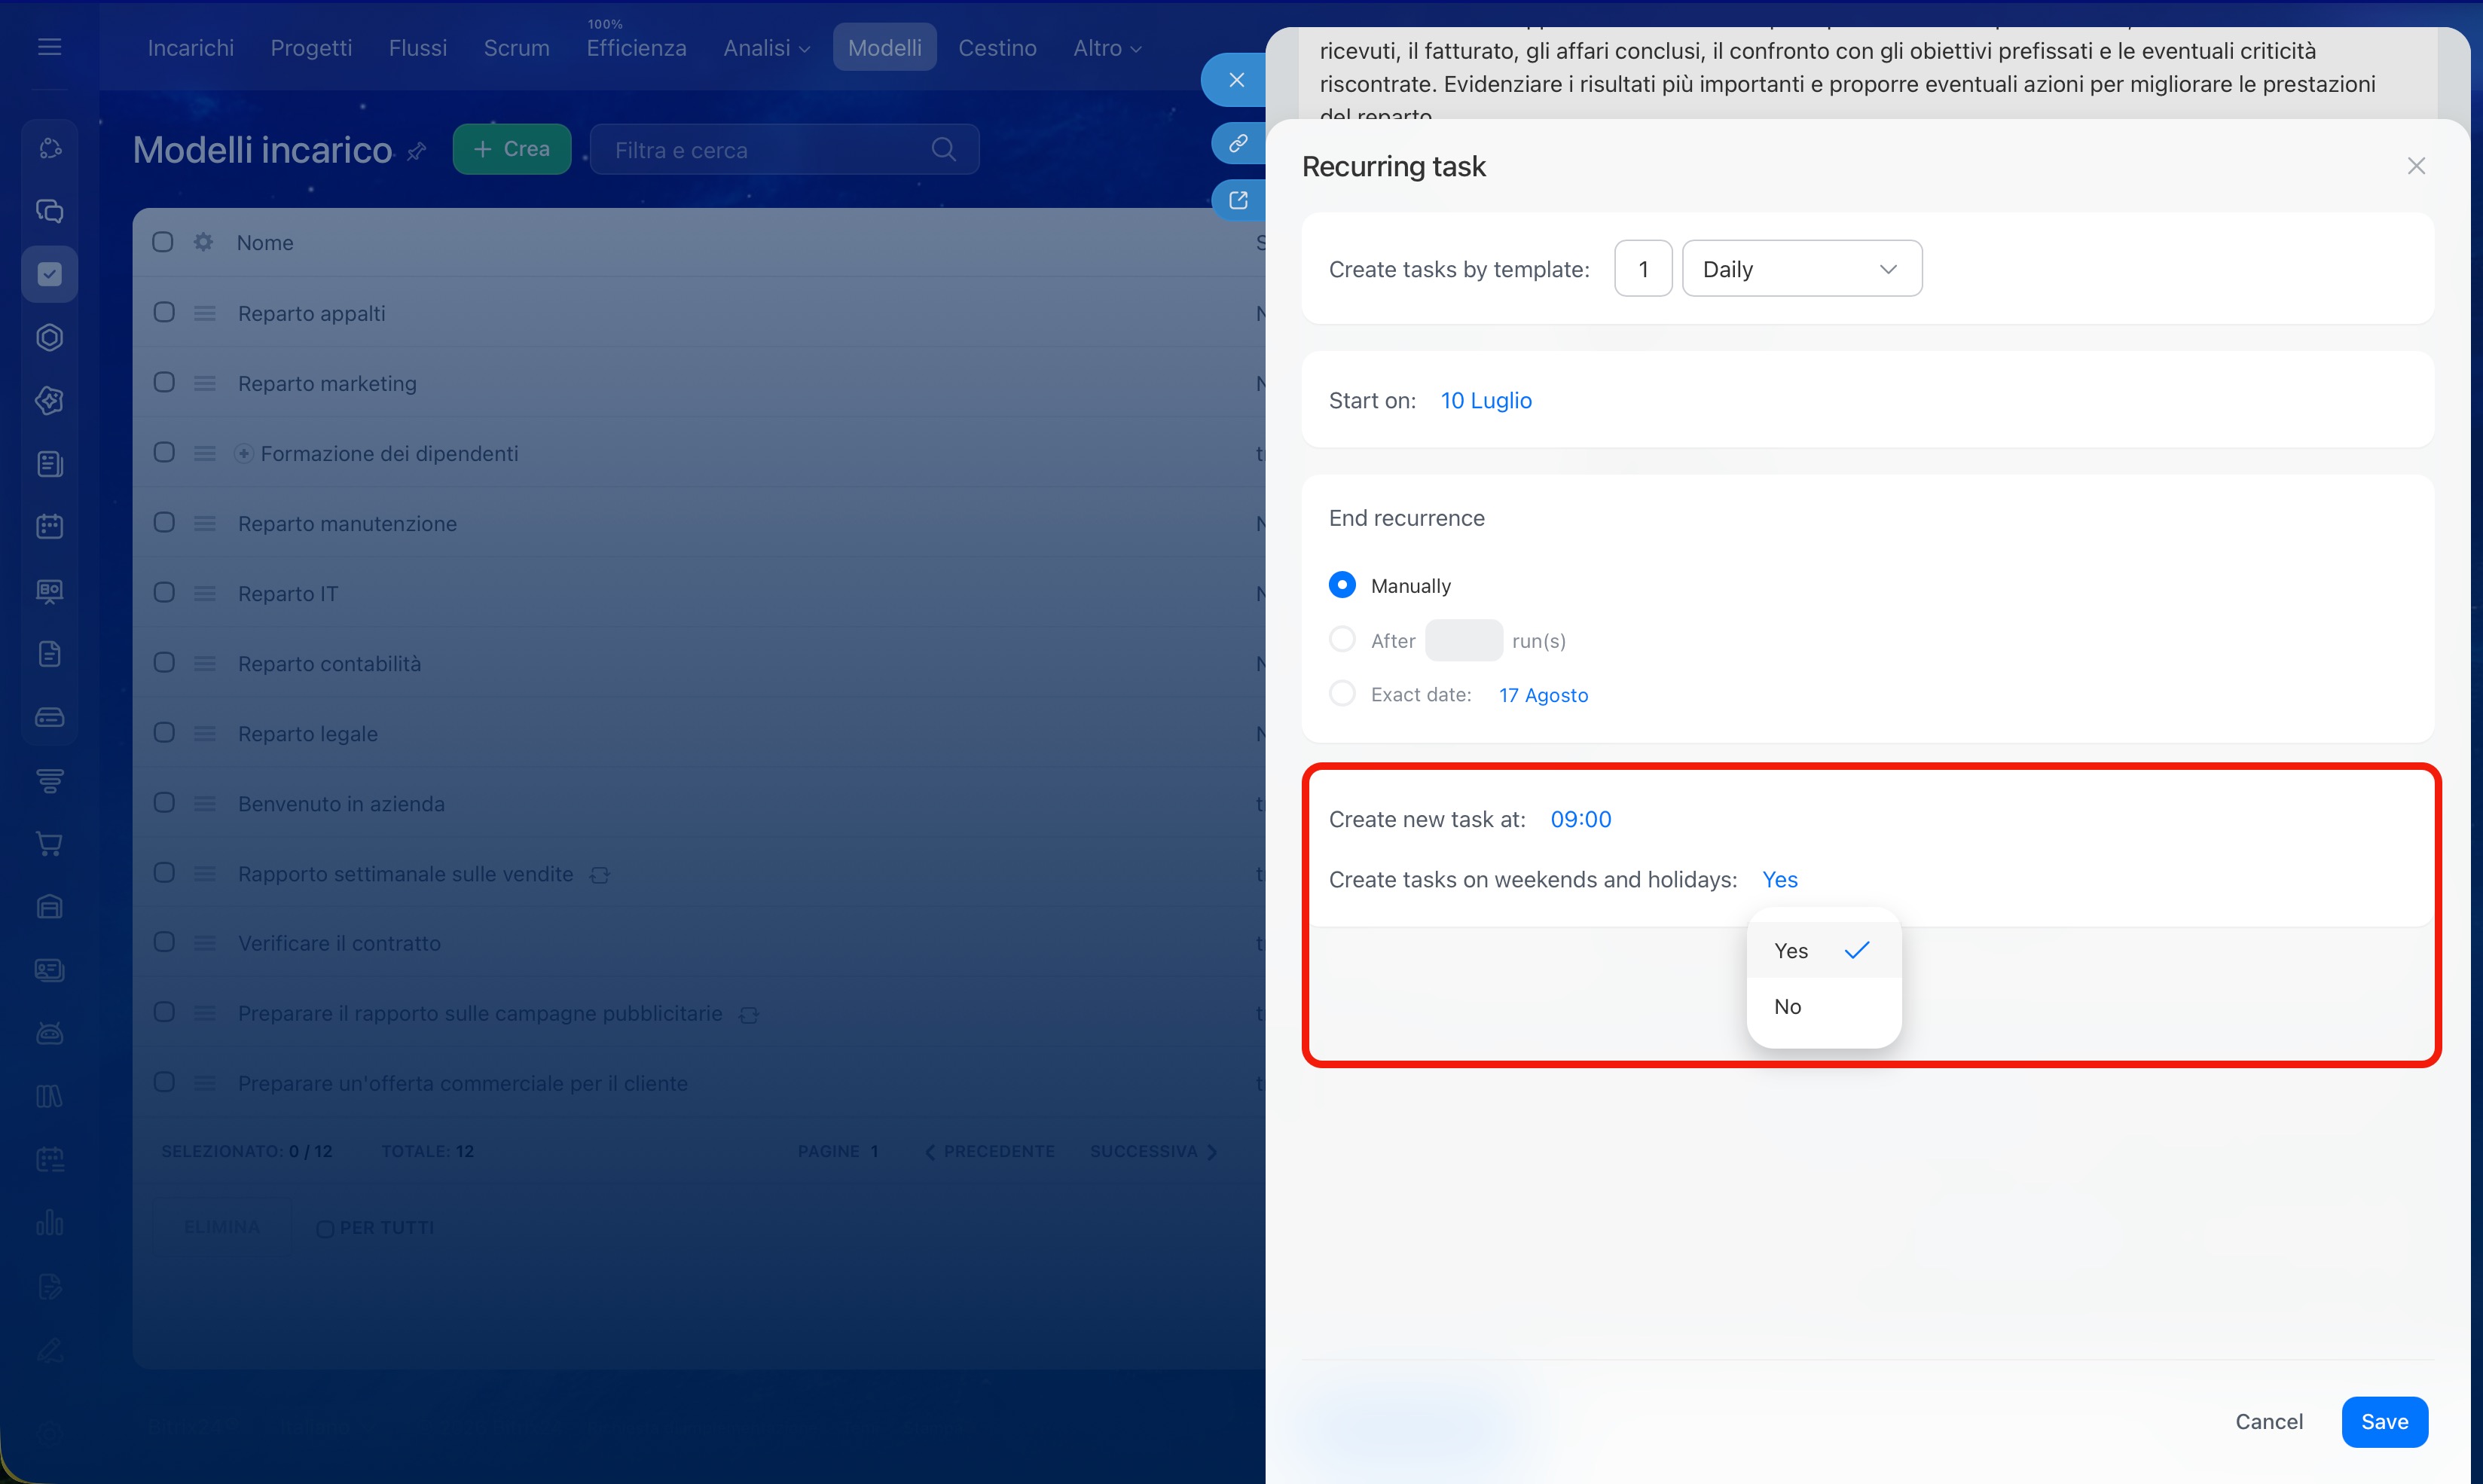Check the Reparto appalti row checkbox
Viewport: 2483px width, 1484px height.
coord(164,312)
